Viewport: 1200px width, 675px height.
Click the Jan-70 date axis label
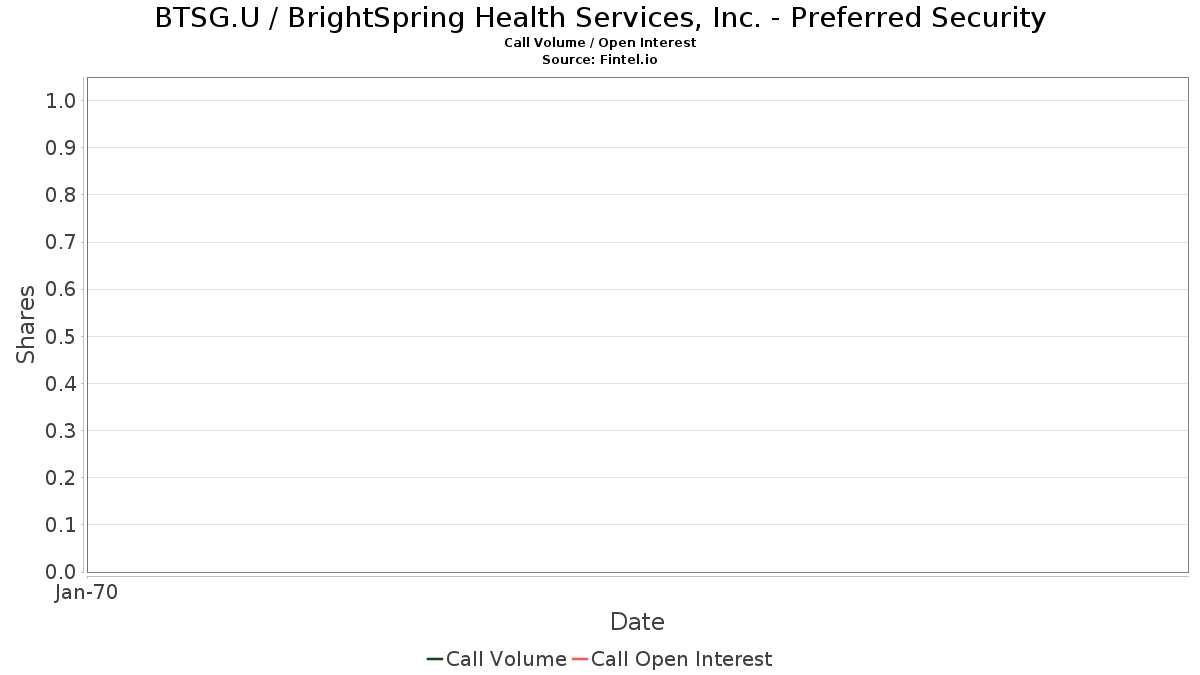point(87,593)
